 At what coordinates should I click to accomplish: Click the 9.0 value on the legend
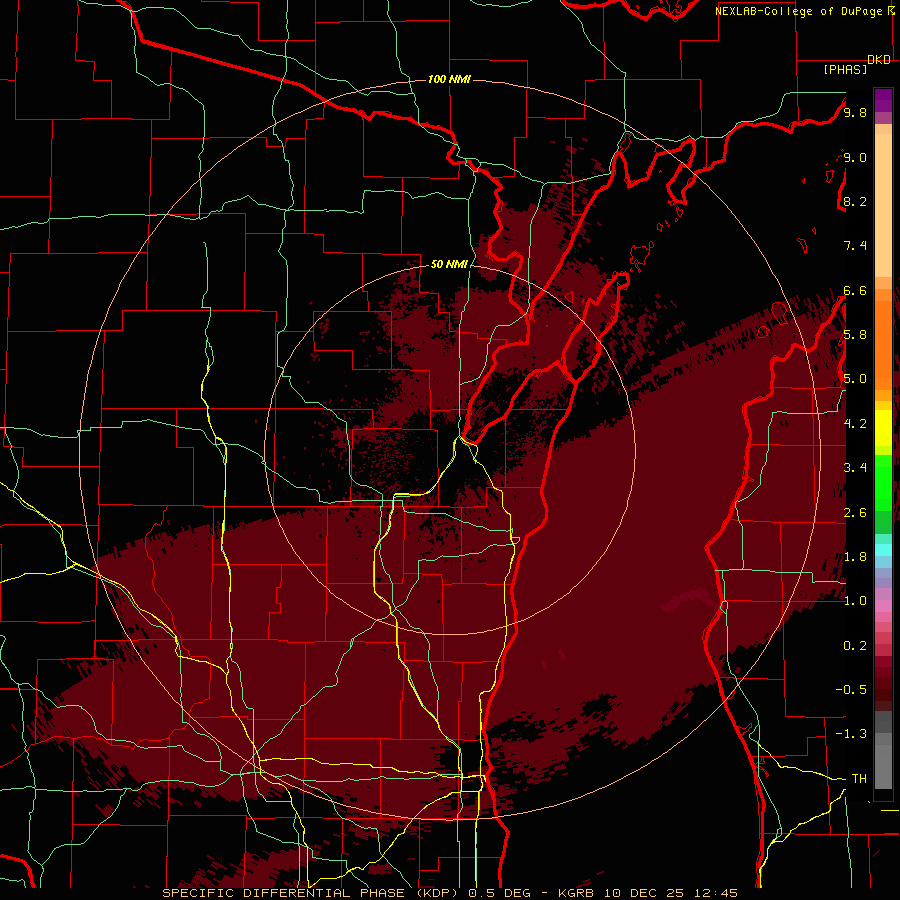[x=855, y=157]
